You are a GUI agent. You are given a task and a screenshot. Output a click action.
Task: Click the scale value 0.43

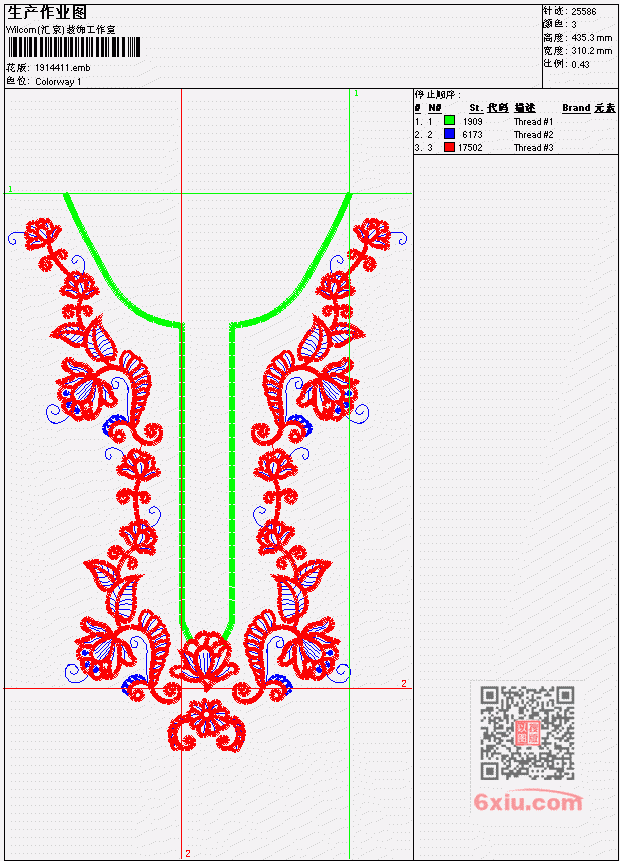point(580,64)
